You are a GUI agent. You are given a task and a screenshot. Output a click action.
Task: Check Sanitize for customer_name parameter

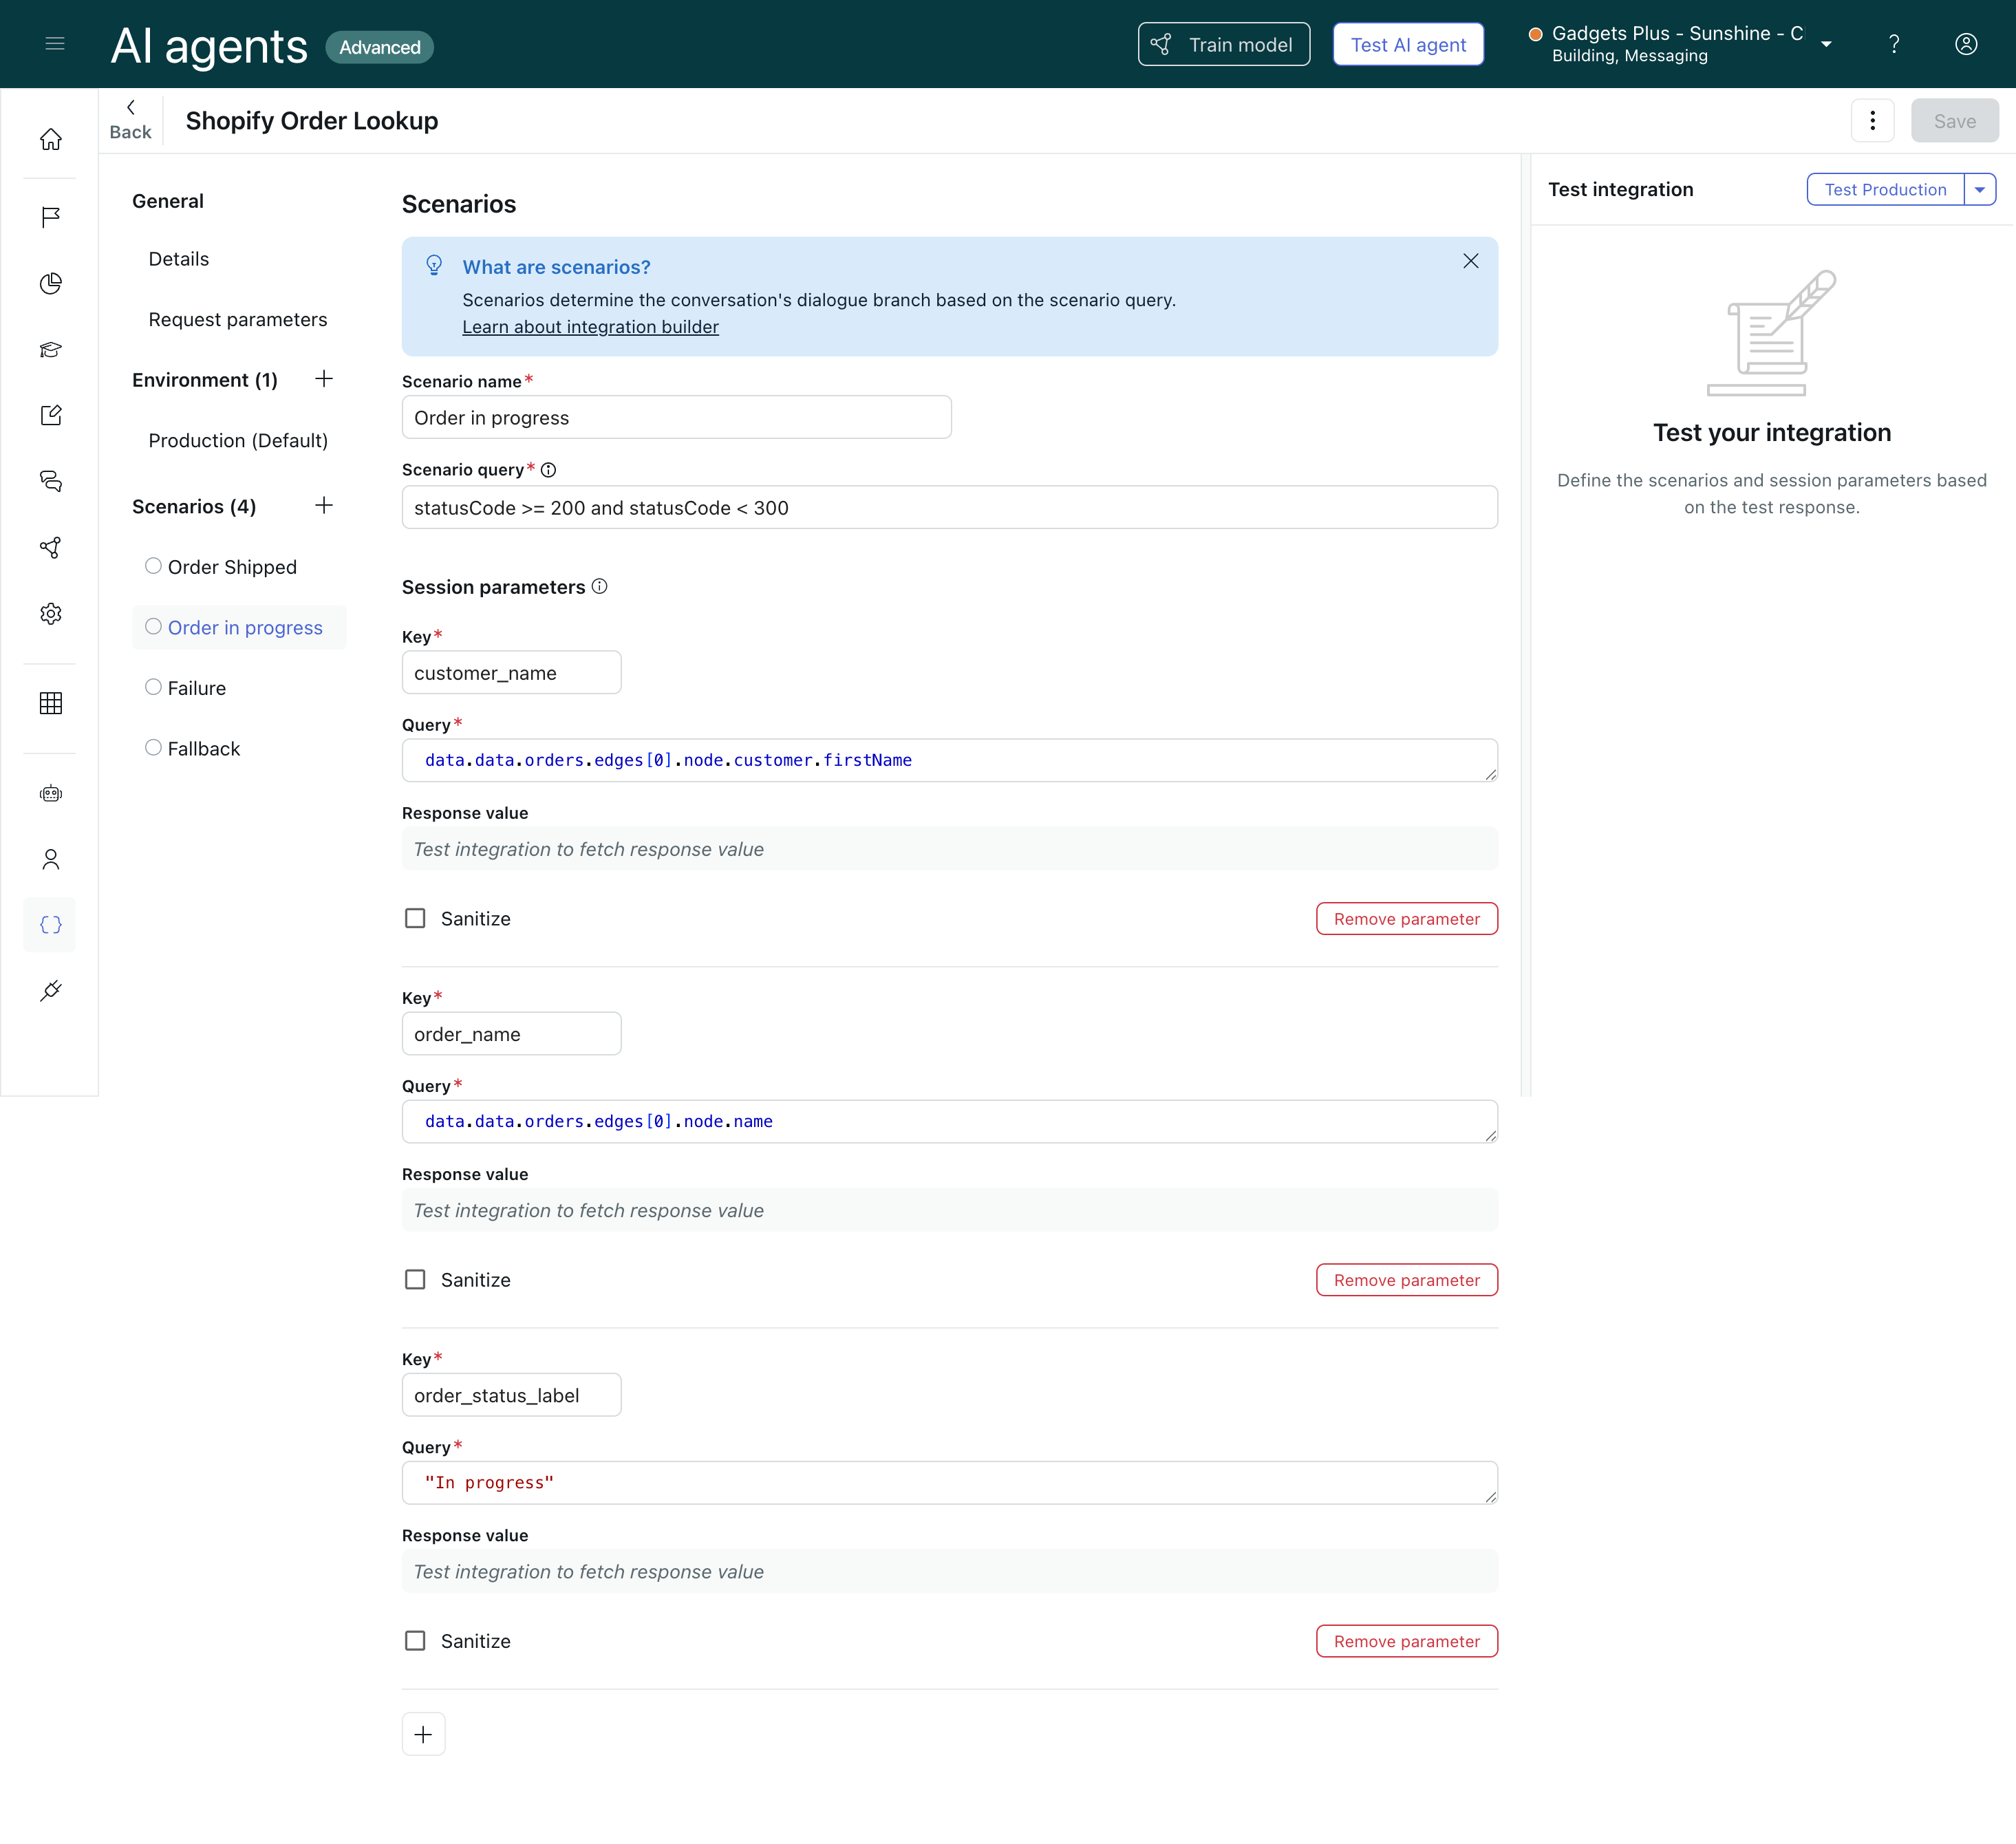(x=415, y=918)
